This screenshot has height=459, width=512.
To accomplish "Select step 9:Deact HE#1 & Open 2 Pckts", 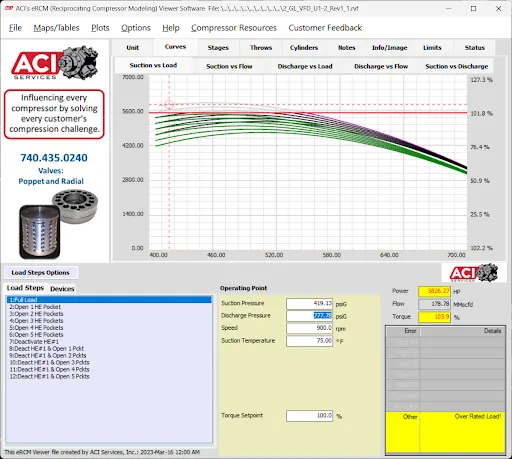I will pyautogui.click(x=109, y=355).
